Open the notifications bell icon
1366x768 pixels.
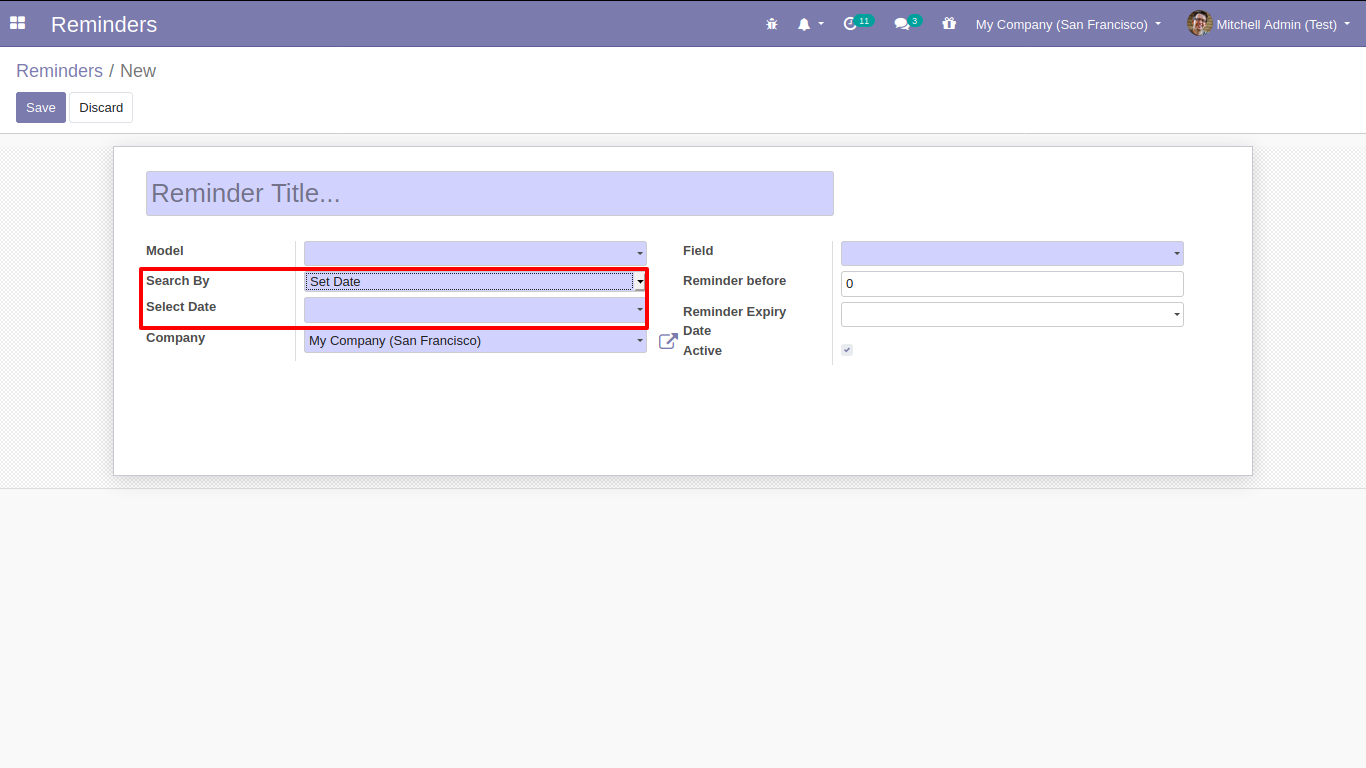pos(804,24)
